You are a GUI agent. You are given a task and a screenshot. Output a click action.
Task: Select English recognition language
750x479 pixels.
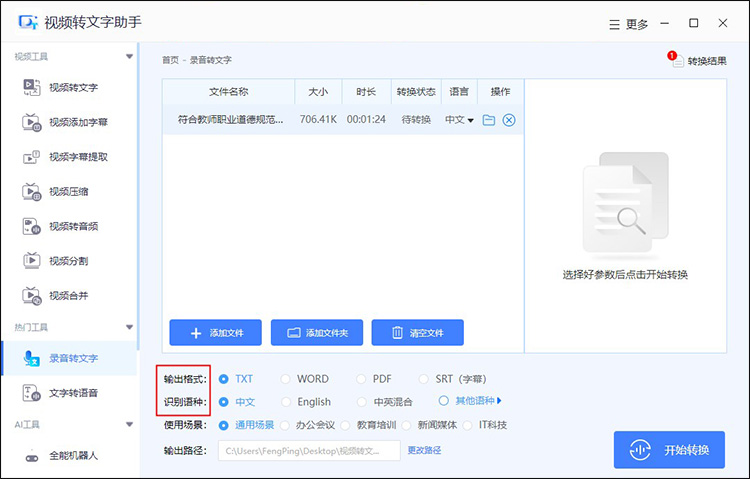pyautogui.click(x=286, y=402)
